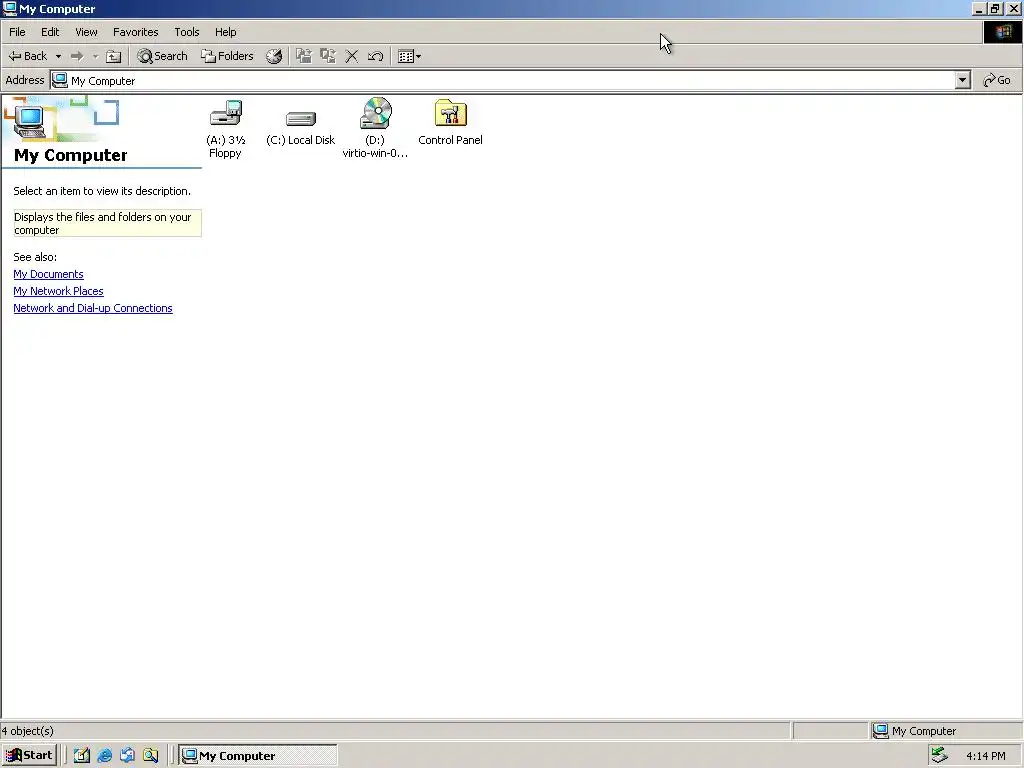Click the large My Computer heading in the left pane
The height and width of the screenshot is (768, 1024).
71,155
